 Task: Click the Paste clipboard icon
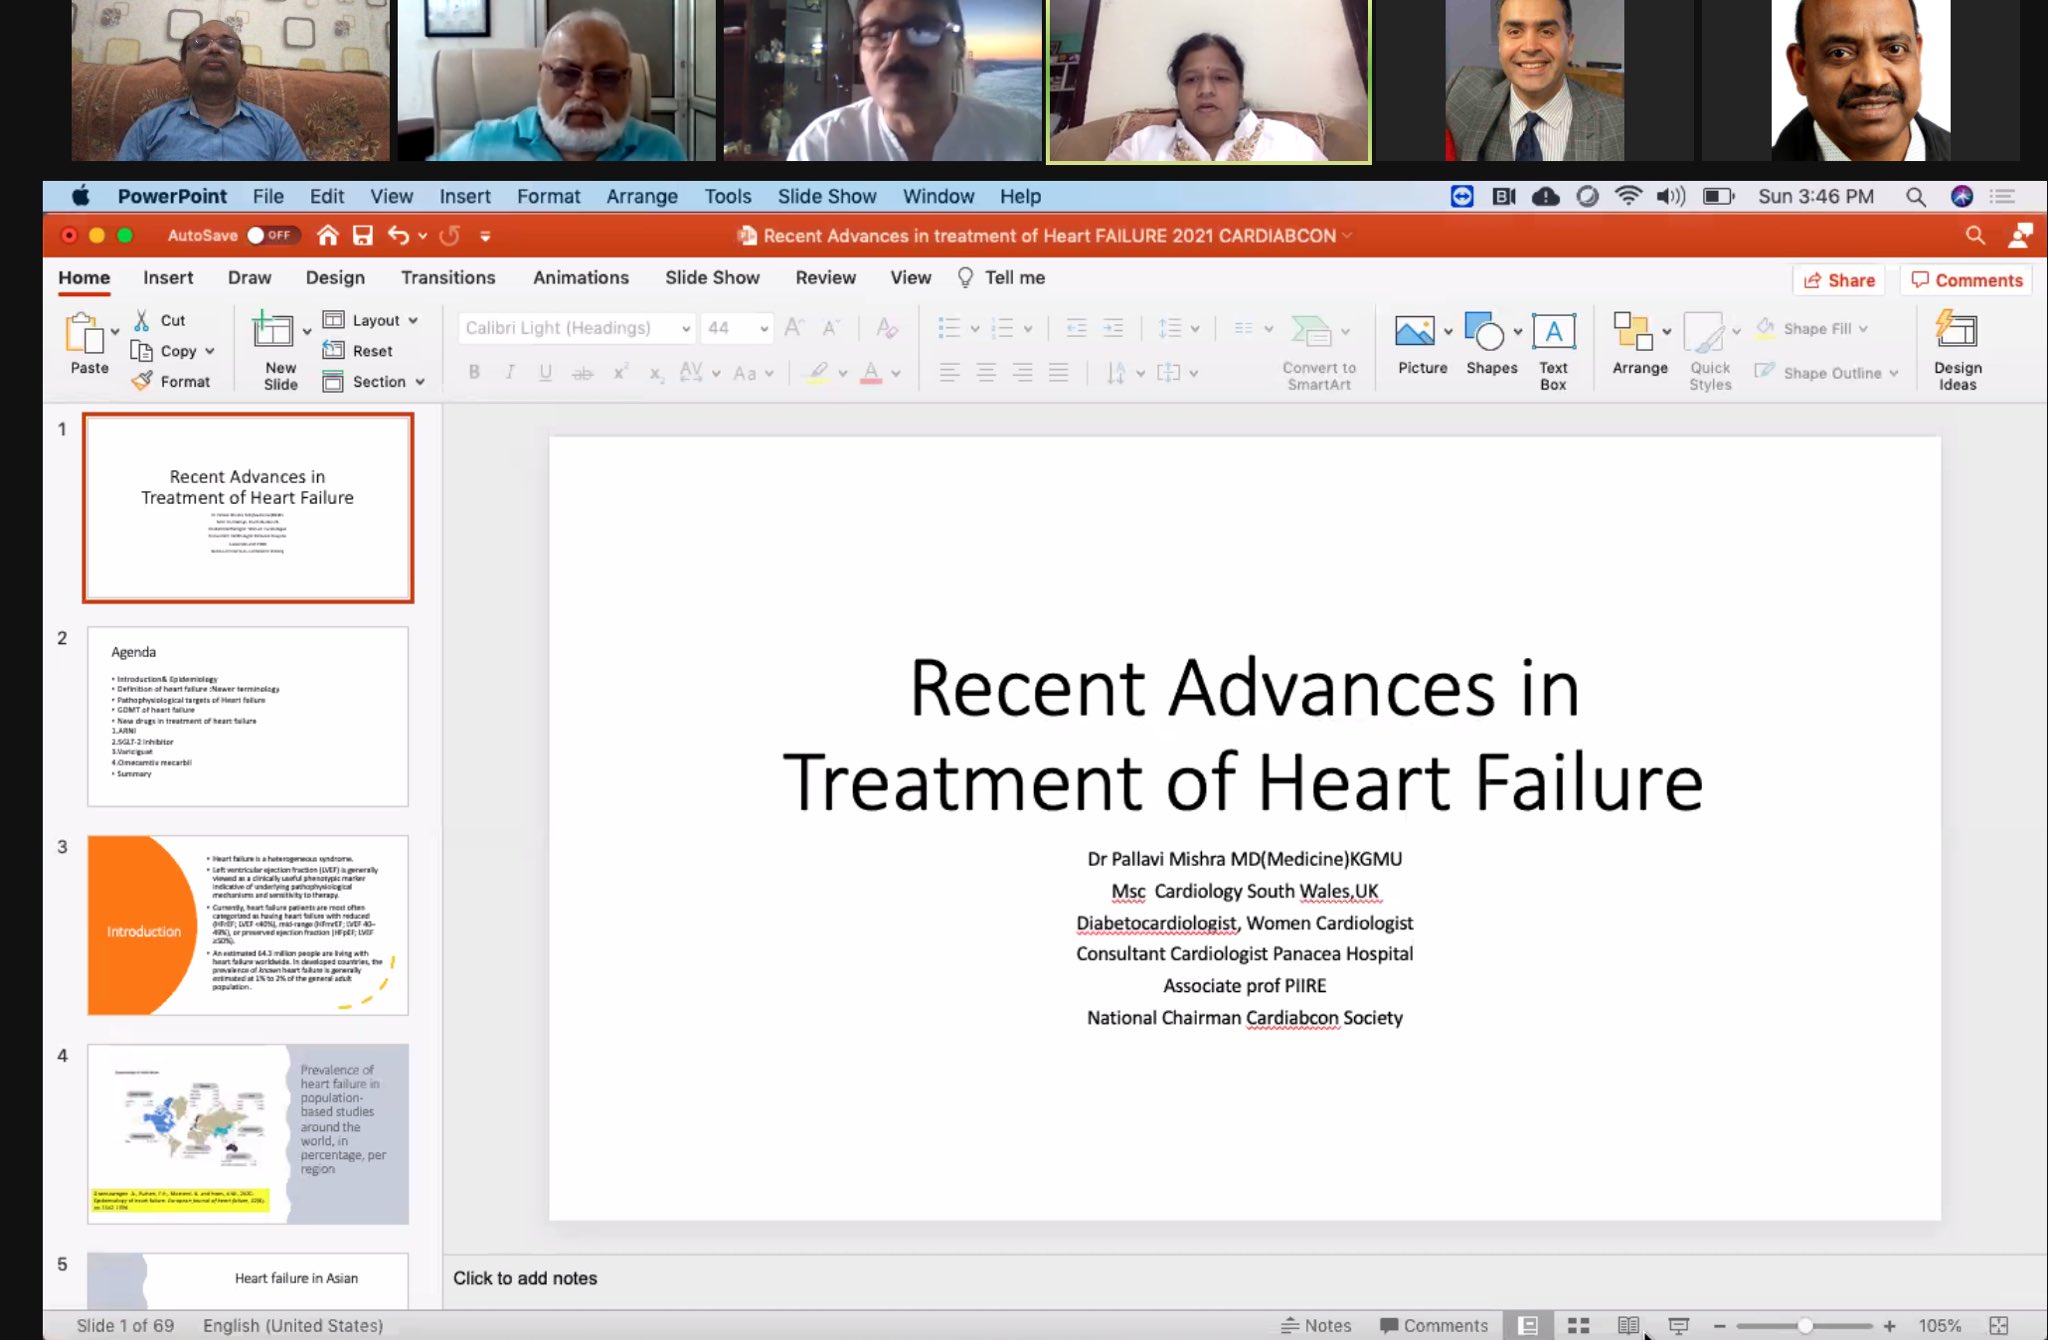(x=85, y=333)
